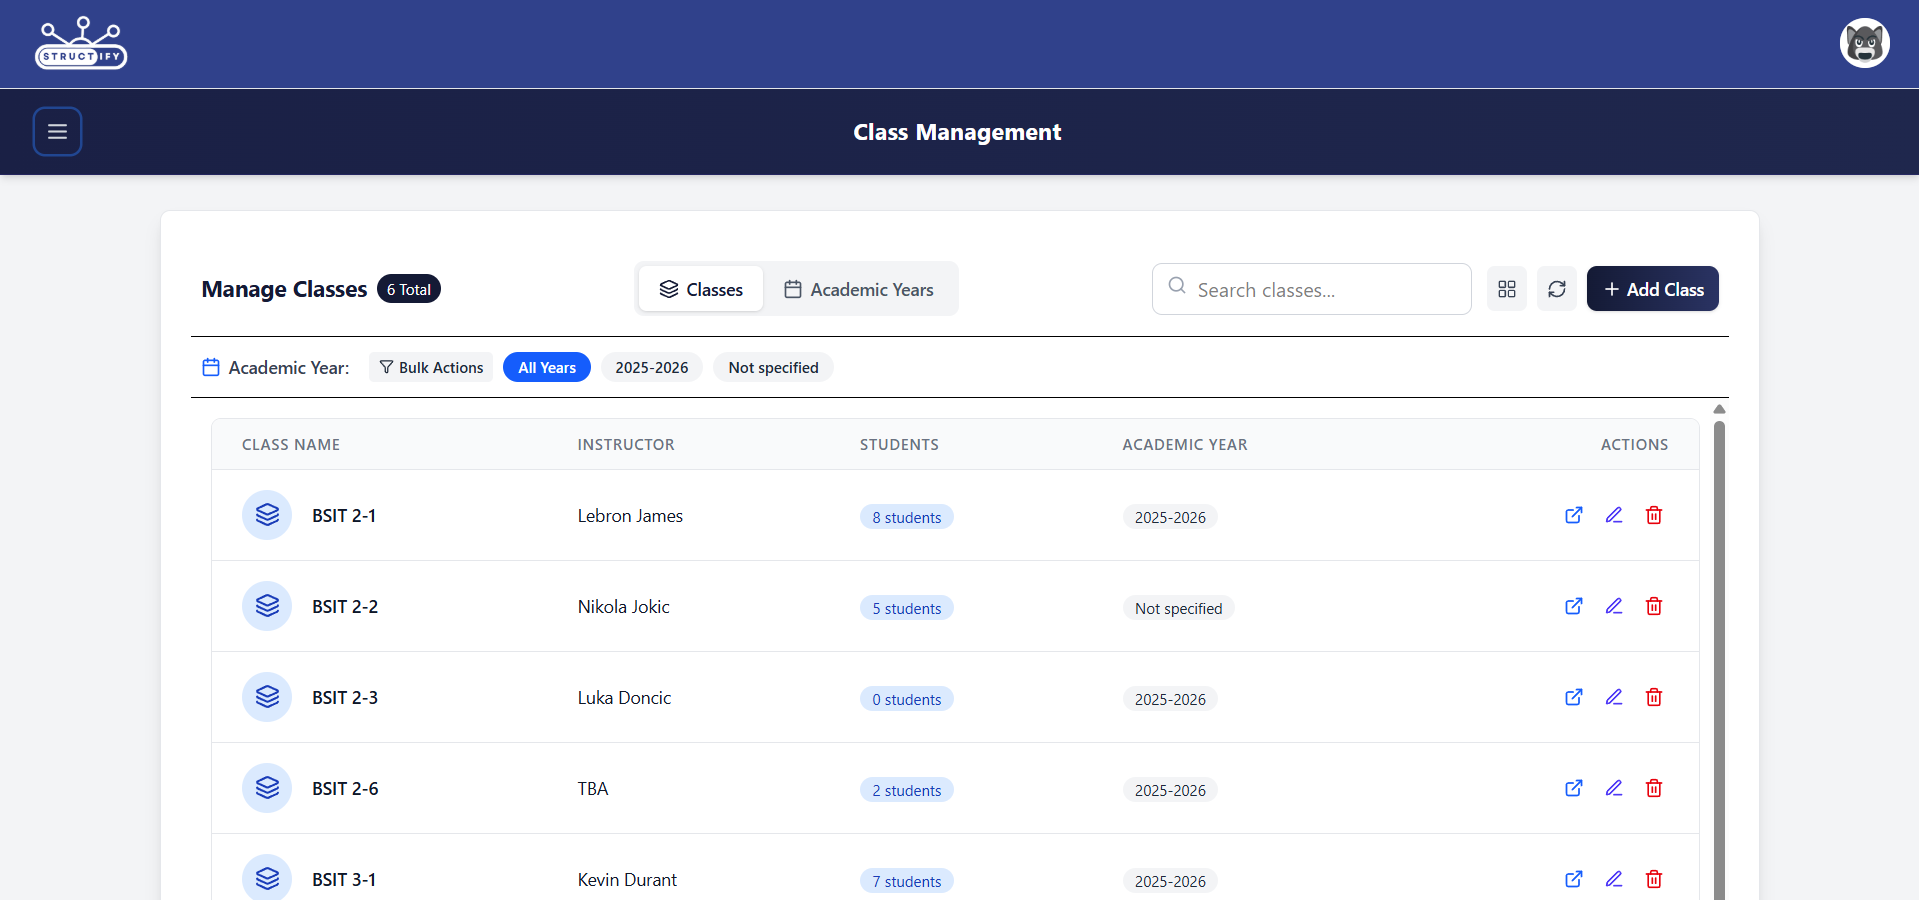Image resolution: width=1919 pixels, height=900 pixels.
Task: Click the table scrollbar thumb
Action: click(x=1719, y=660)
